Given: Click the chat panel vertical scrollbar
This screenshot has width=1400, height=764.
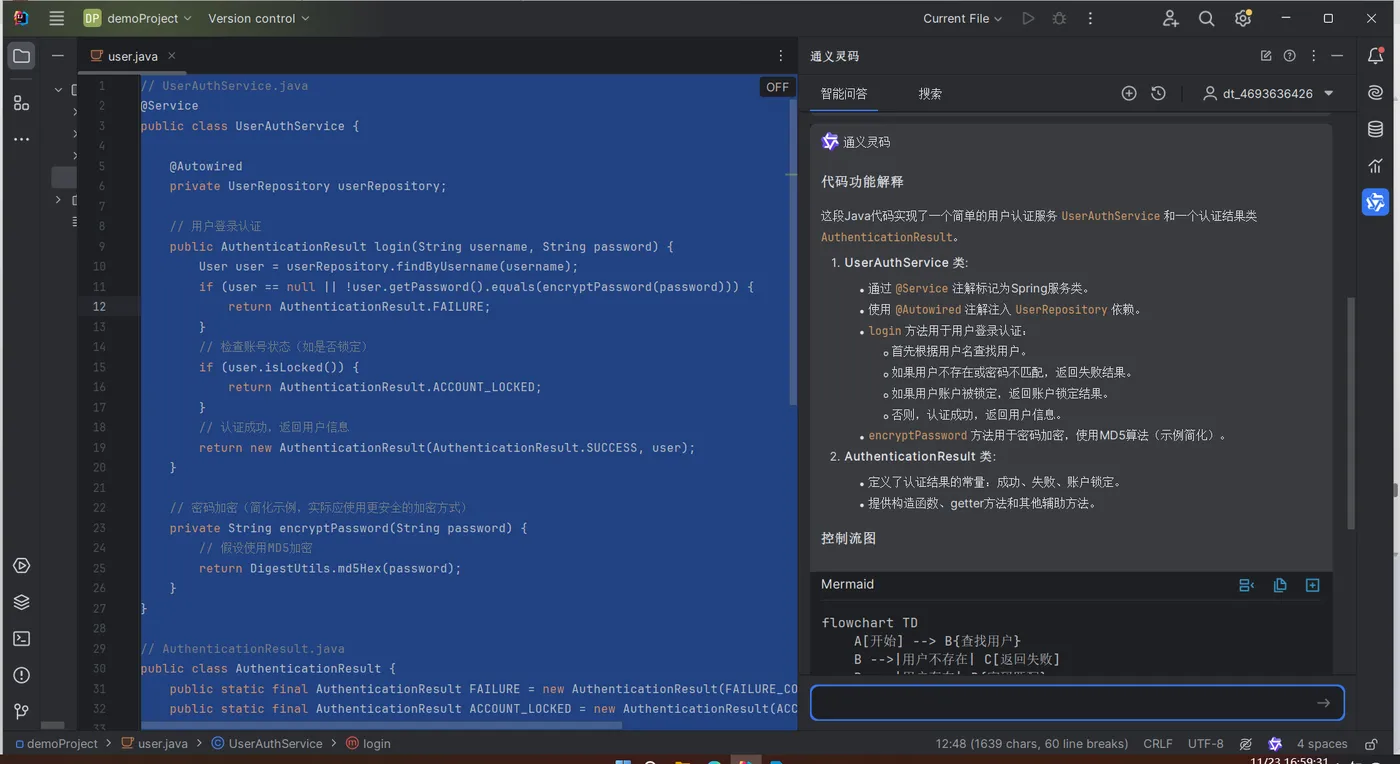Looking at the screenshot, I should (x=1351, y=413).
